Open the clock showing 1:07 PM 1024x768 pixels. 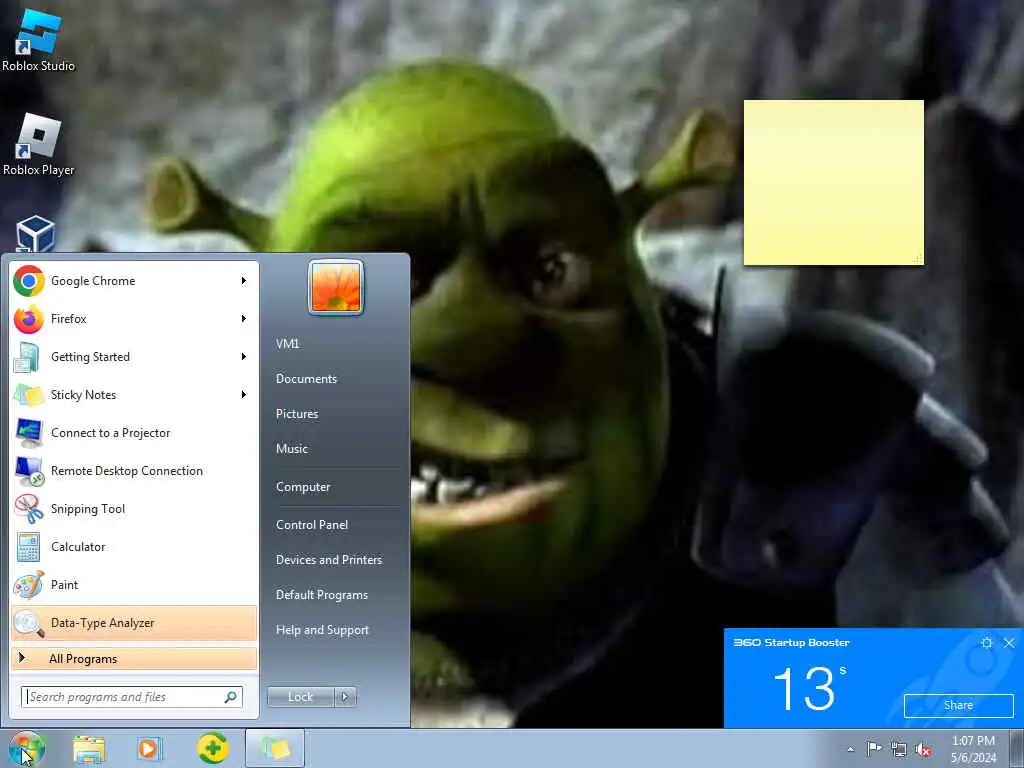click(x=973, y=749)
